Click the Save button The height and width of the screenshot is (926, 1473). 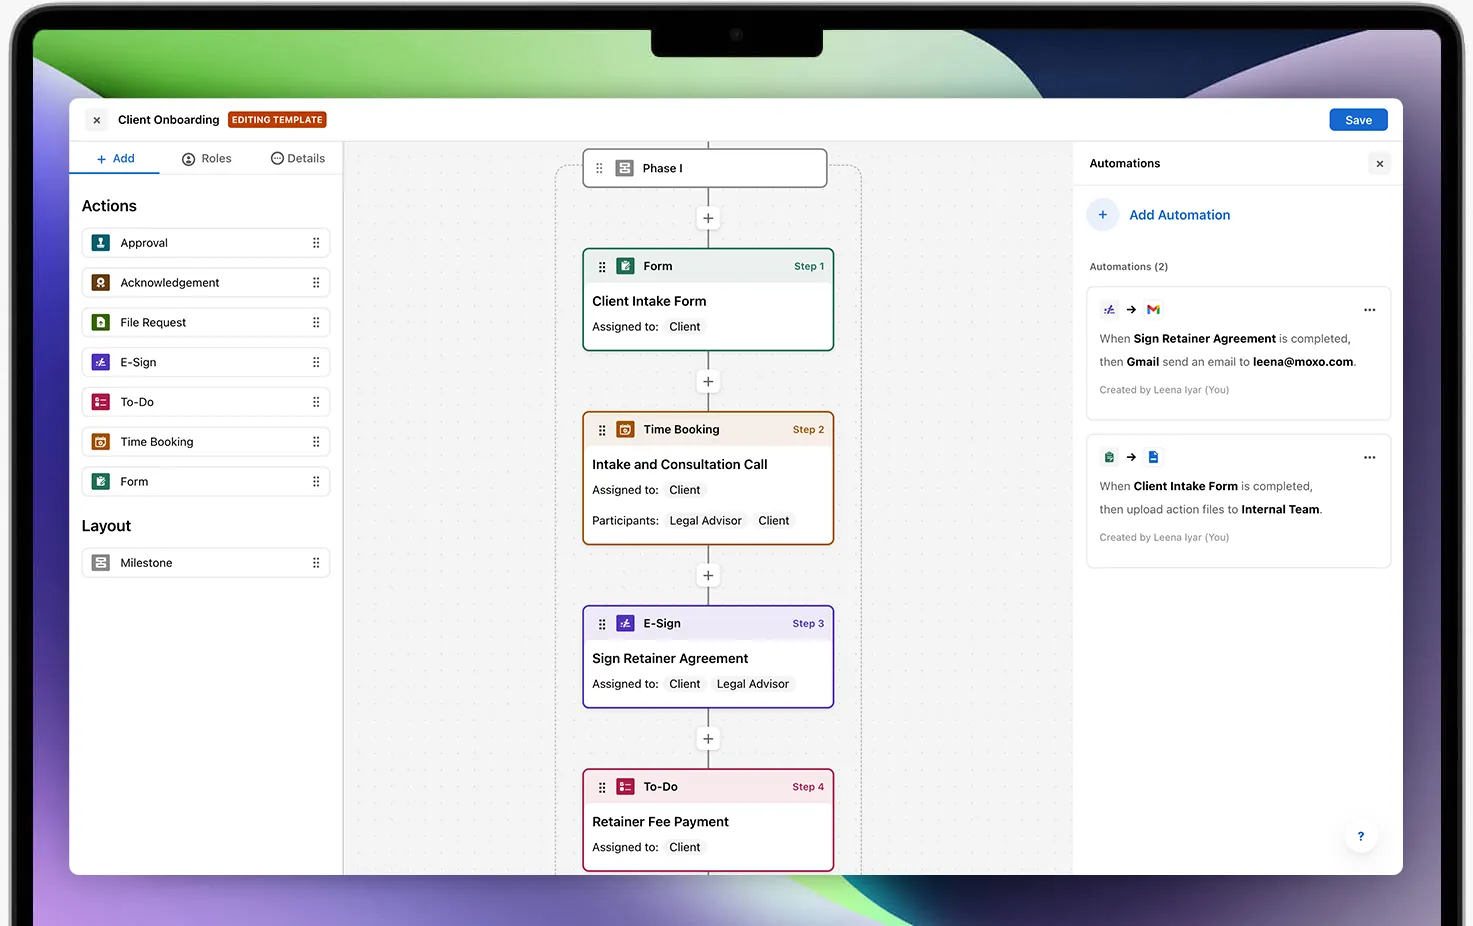[1357, 119]
